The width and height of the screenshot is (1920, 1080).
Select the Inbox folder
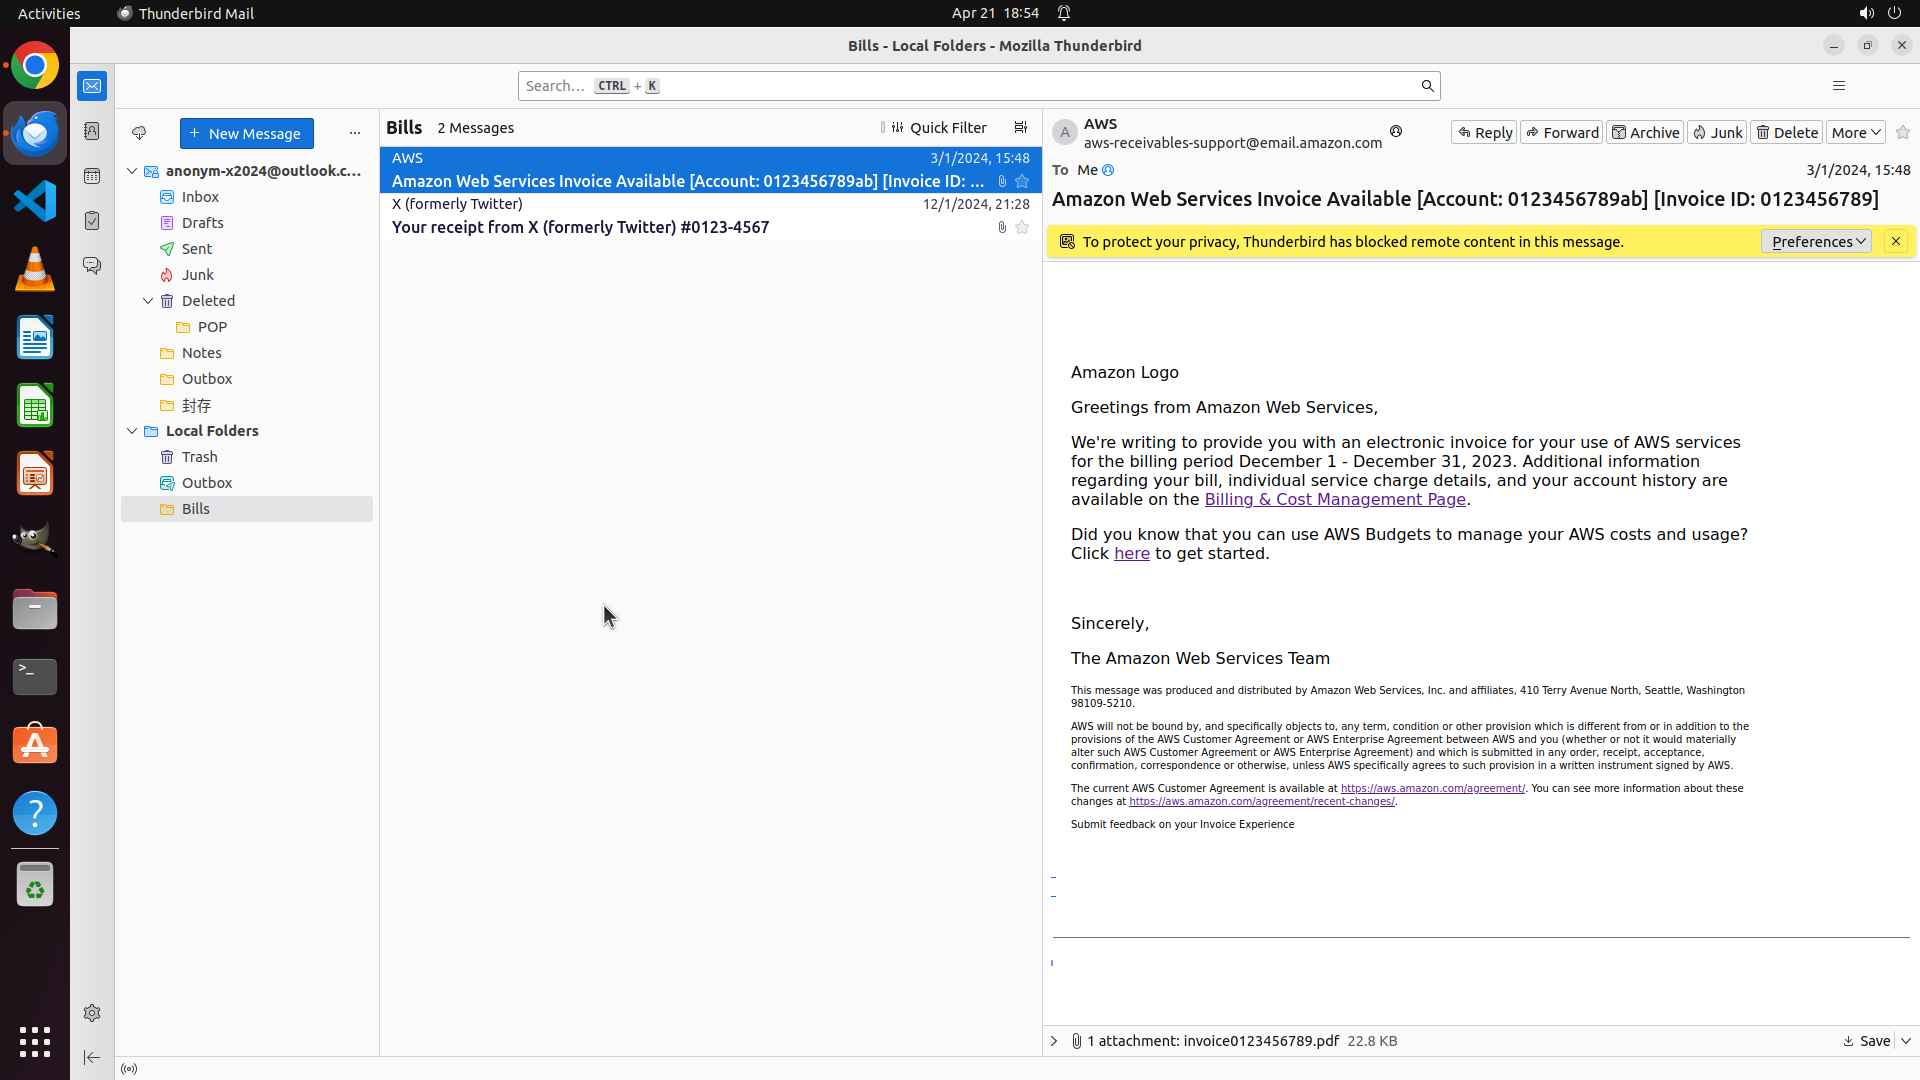click(200, 197)
